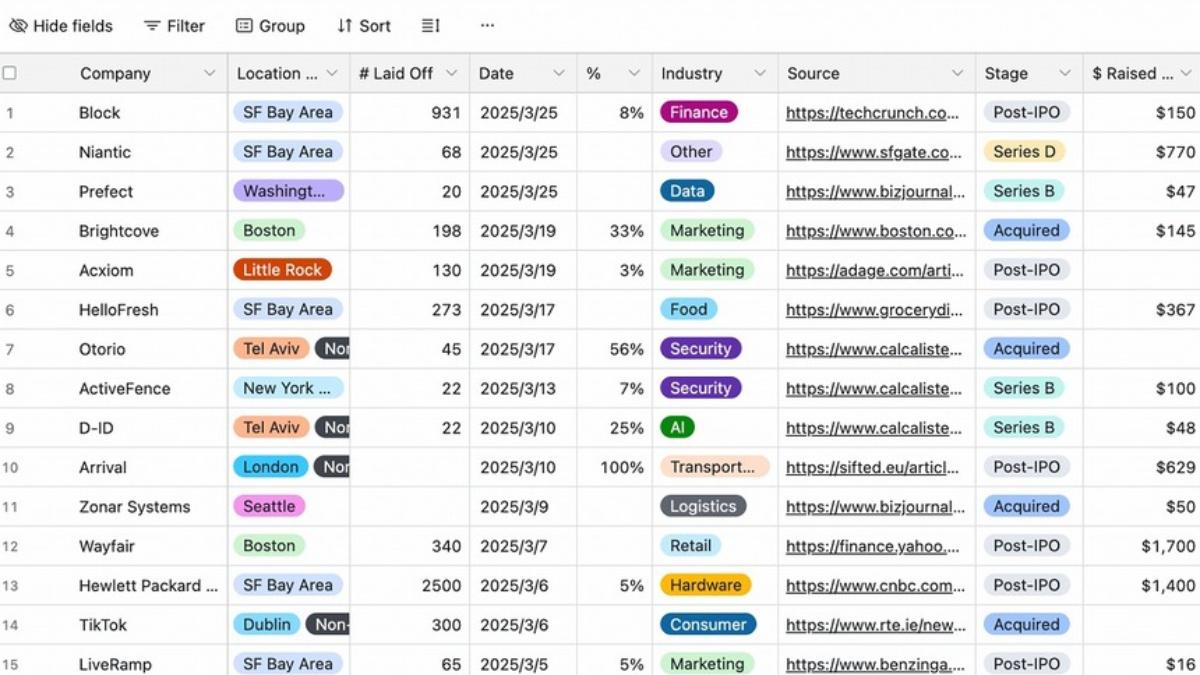Select the Logistics industry tag
The height and width of the screenshot is (675, 1200).
pos(703,506)
